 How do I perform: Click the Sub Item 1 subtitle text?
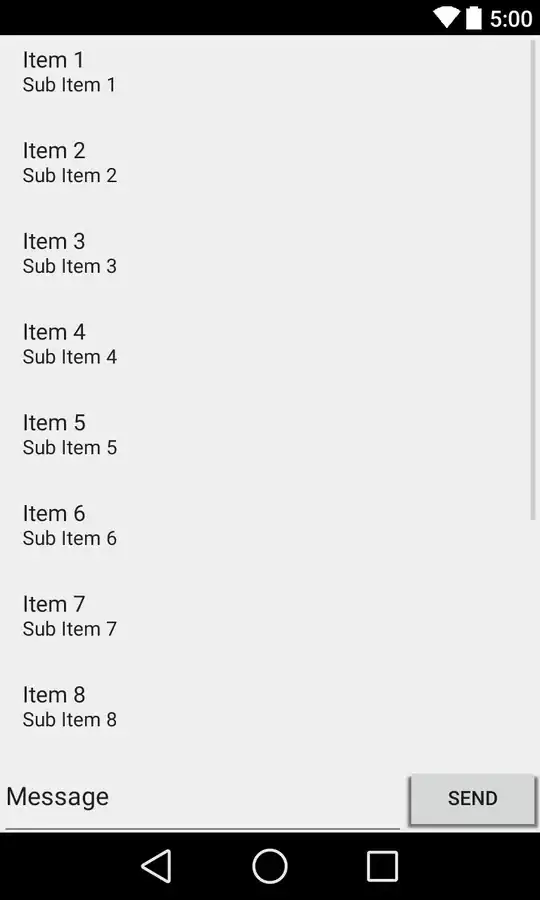pos(69,85)
